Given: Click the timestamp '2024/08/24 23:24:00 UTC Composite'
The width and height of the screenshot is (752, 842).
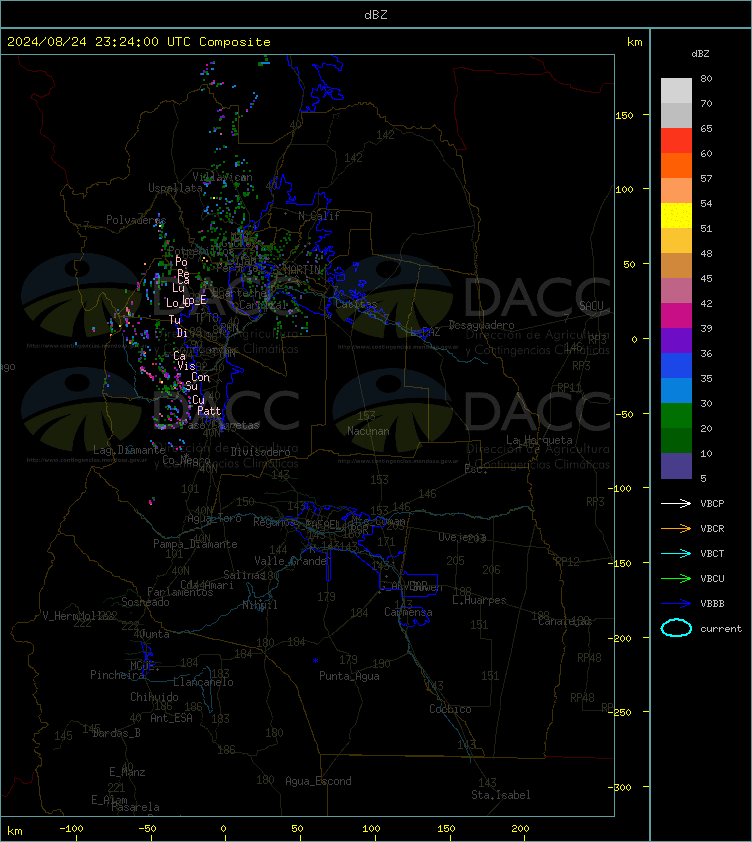Looking at the screenshot, I should pyautogui.click(x=139, y=42).
